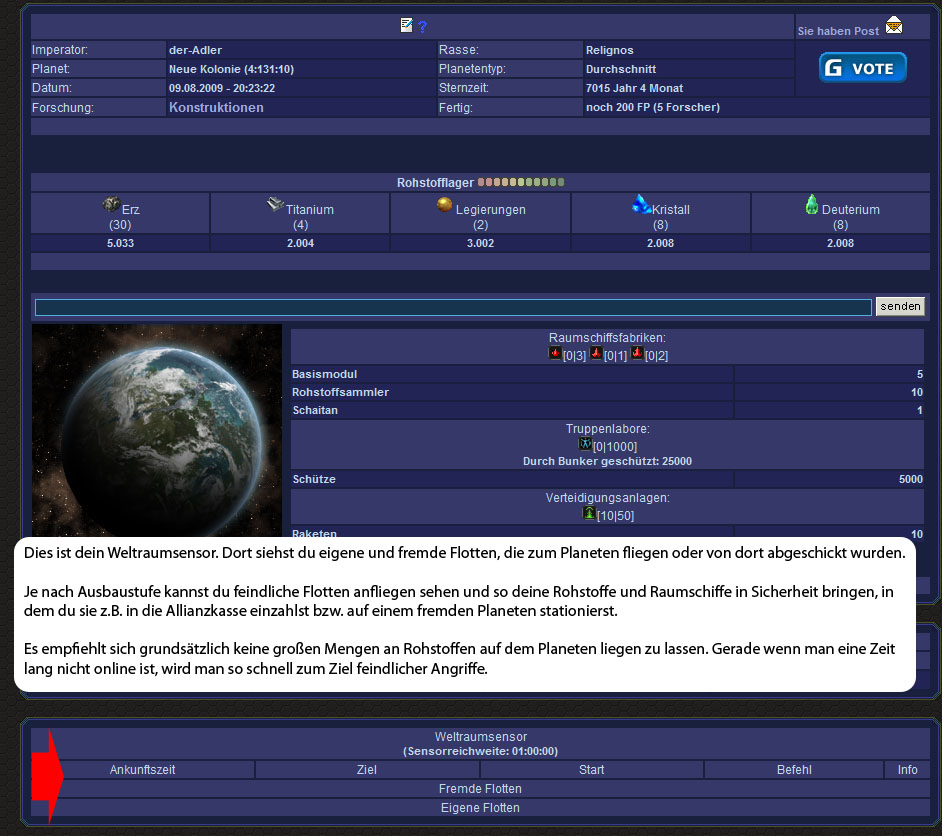Open the first spaceship factory icon [0|3]
Viewport: 942px width, 836px height.
click(x=555, y=354)
